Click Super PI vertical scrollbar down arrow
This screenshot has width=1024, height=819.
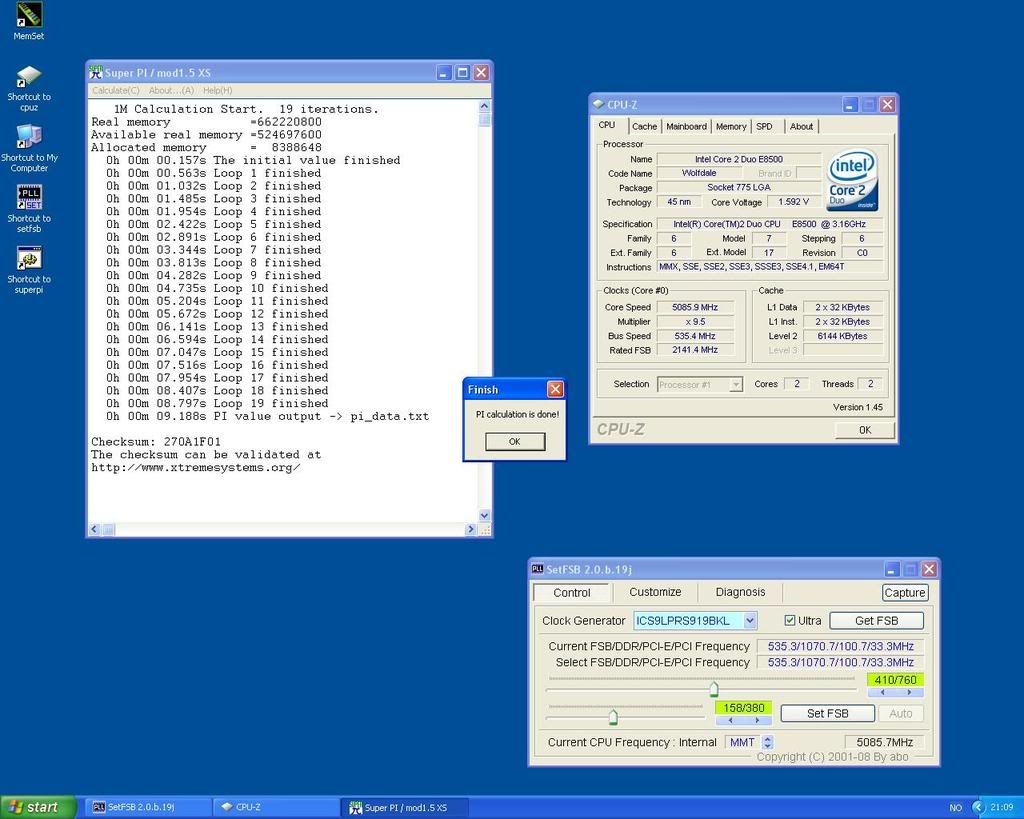click(484, 515)
